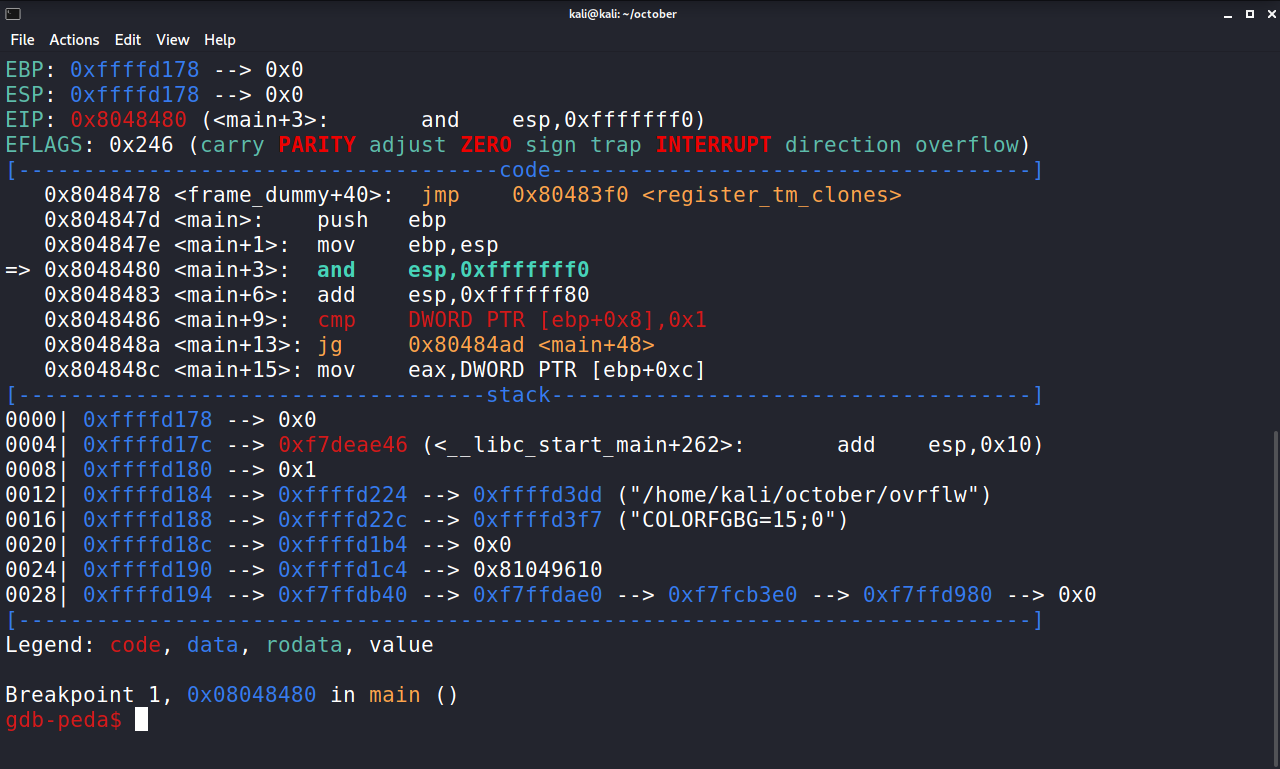
Task: Click the __libc_start_main+262 label
Action: pyautogui.click(x=583, y=445)
